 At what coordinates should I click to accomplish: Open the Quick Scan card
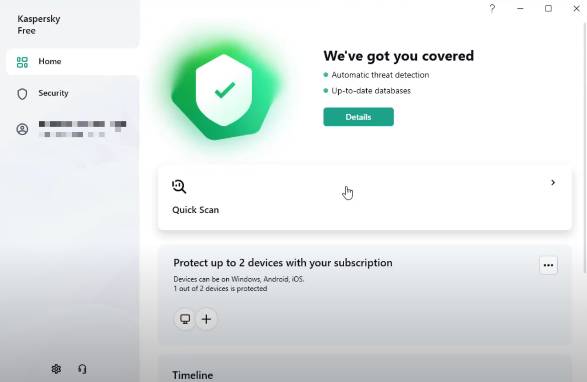point(365,198)
